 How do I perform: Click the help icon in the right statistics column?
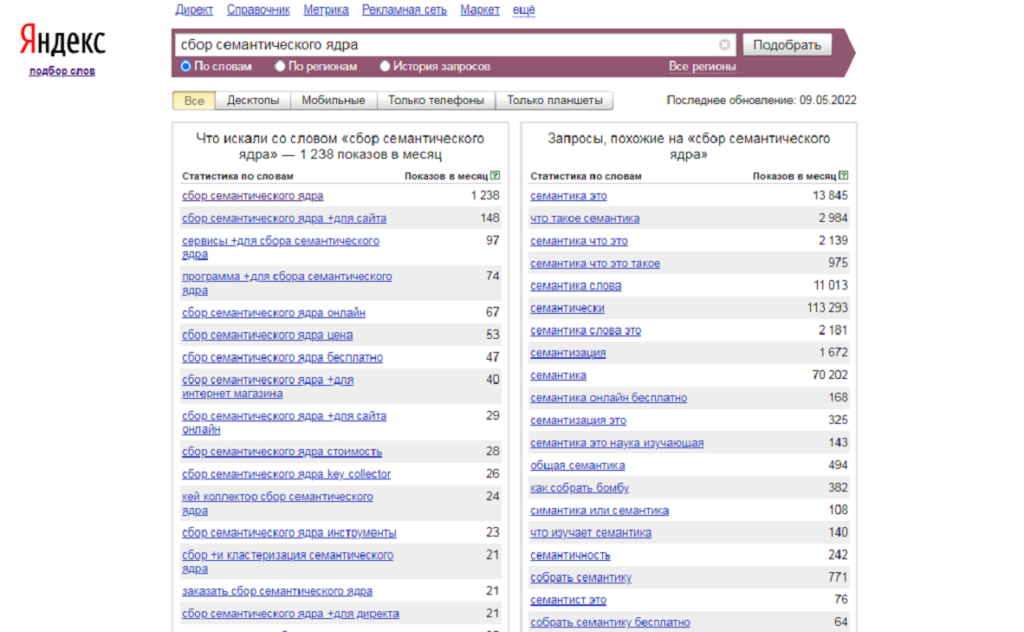(x=844, y=176)
